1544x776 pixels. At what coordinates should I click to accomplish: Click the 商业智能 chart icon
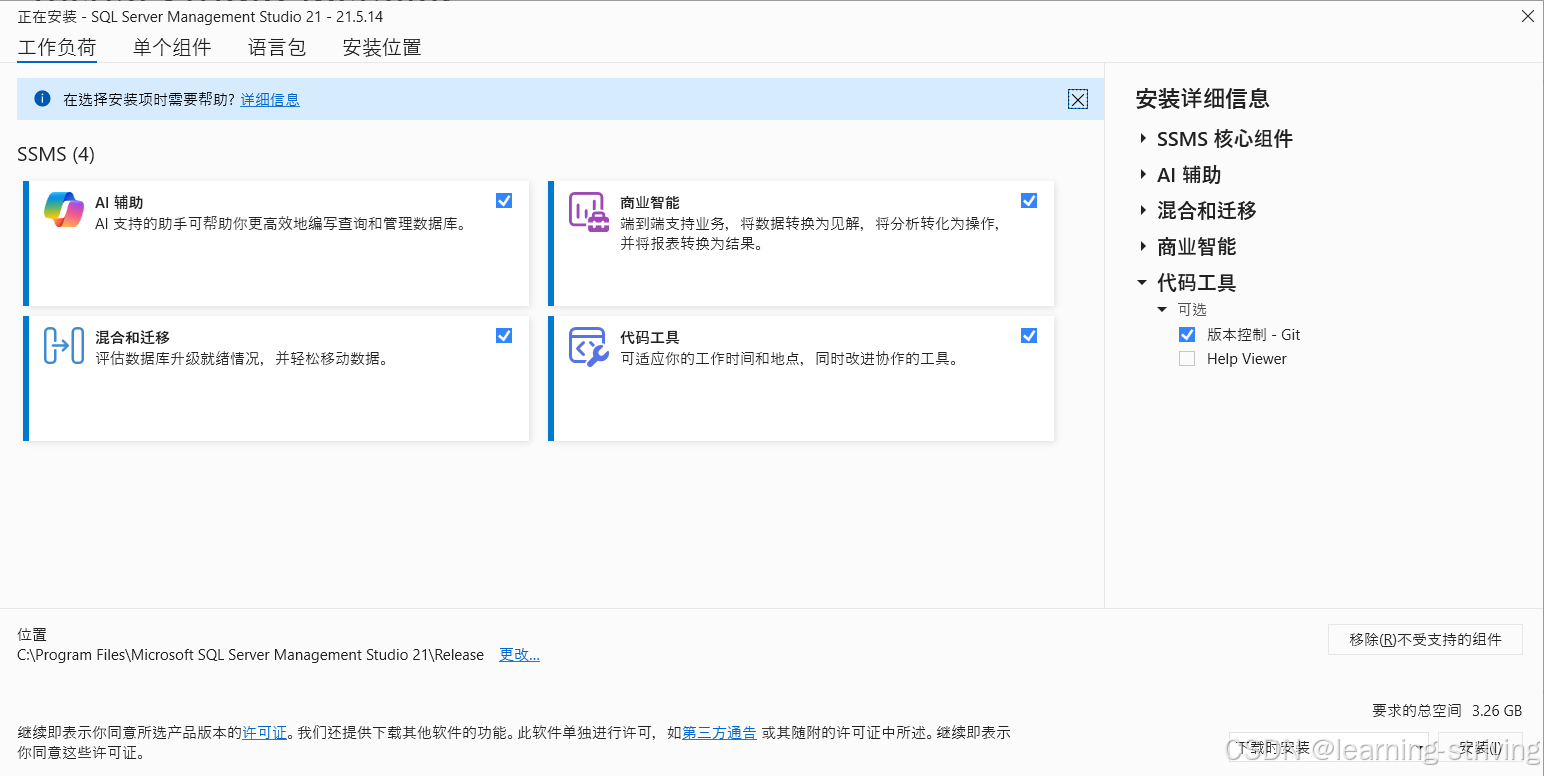pos(588,211)
